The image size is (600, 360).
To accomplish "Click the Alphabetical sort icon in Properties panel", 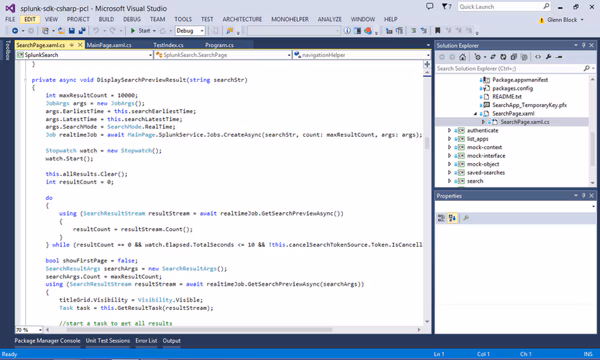I will pyautogui.click(x=452, y=218).
